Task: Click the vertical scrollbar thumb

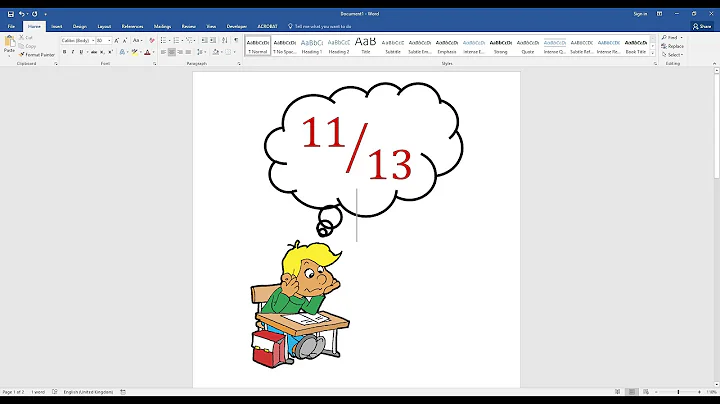Action: click(x=716, y=126)
